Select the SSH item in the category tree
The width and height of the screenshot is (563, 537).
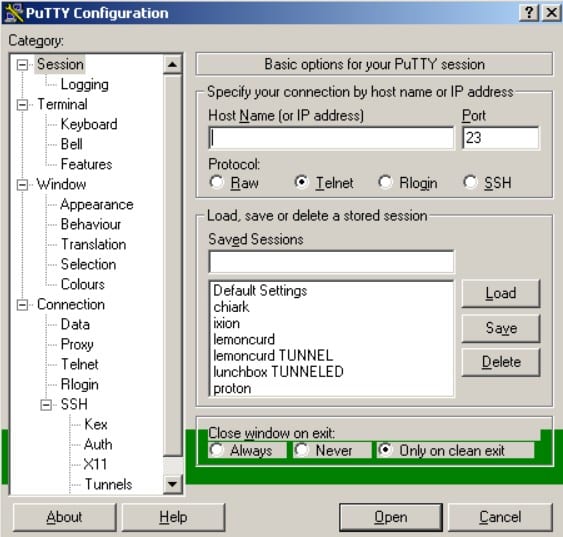pyautogui.click(x=74, y=405)
